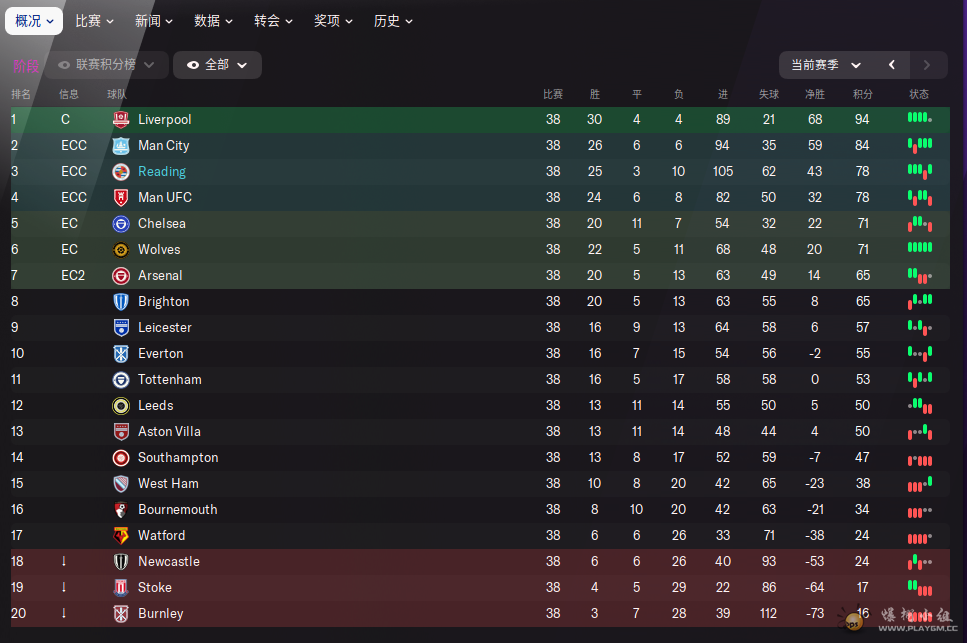The width and height of the screenshot is (967, 643).
Task: Open the 概况 overview dropdown tab
Action: tap(34, 21)
